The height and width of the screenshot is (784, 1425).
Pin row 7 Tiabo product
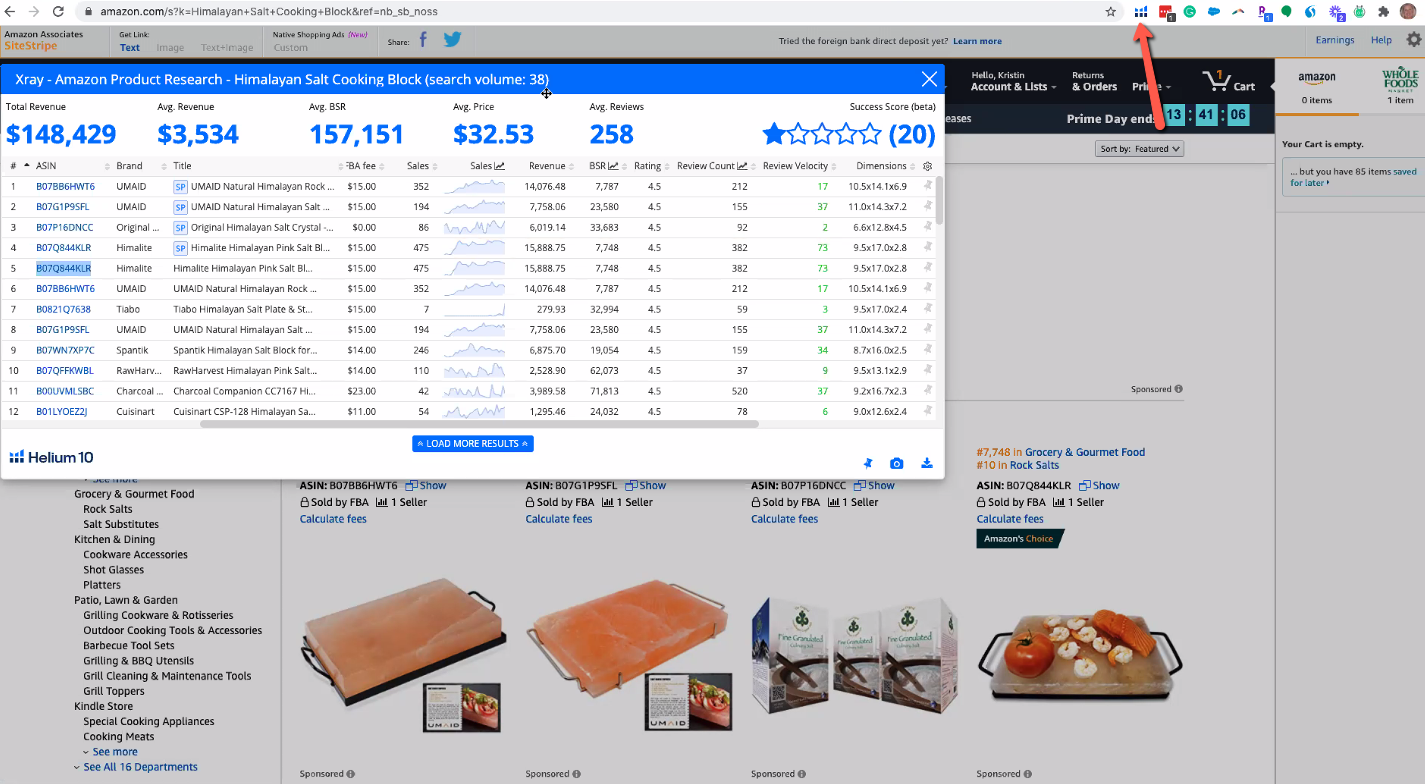[x=927, y=309]
